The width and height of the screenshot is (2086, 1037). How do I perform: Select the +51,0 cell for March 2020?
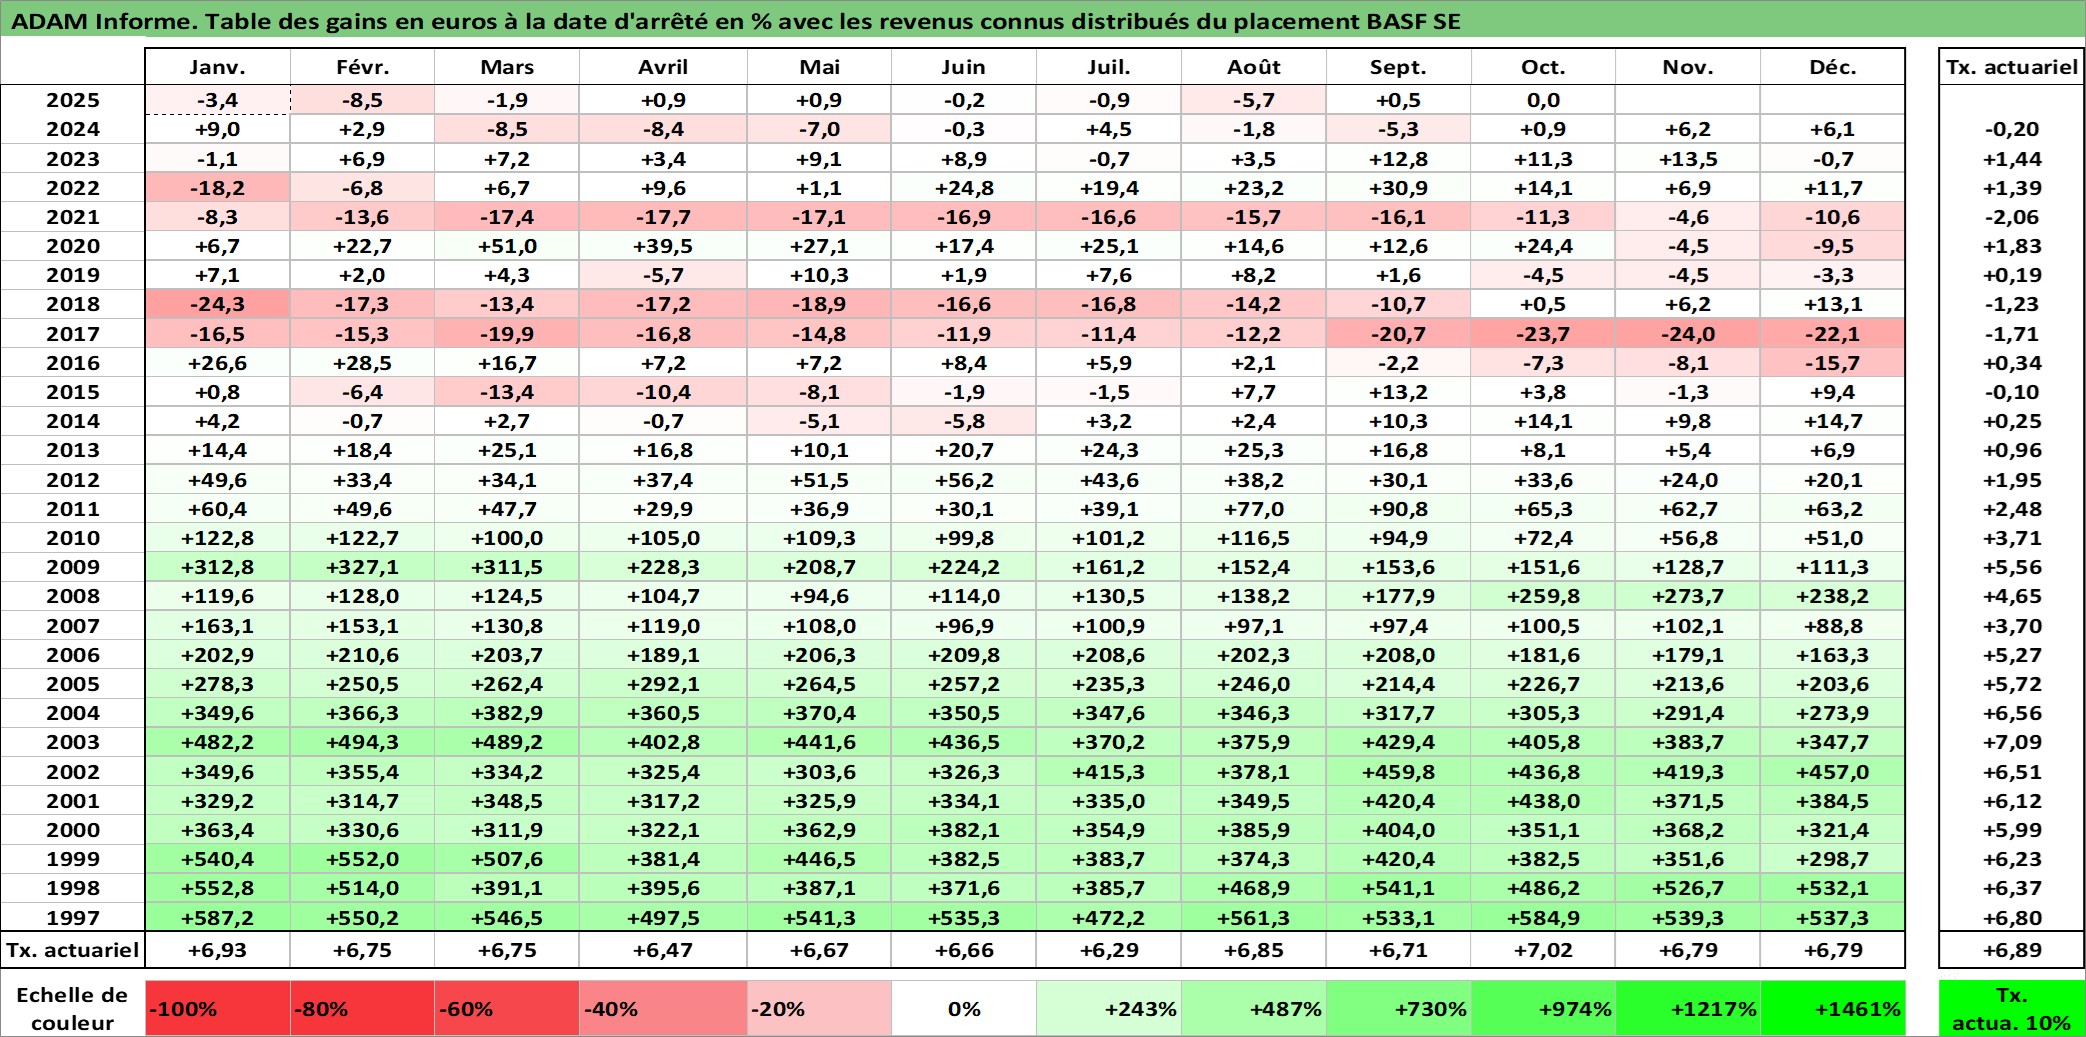click(507, 246)
